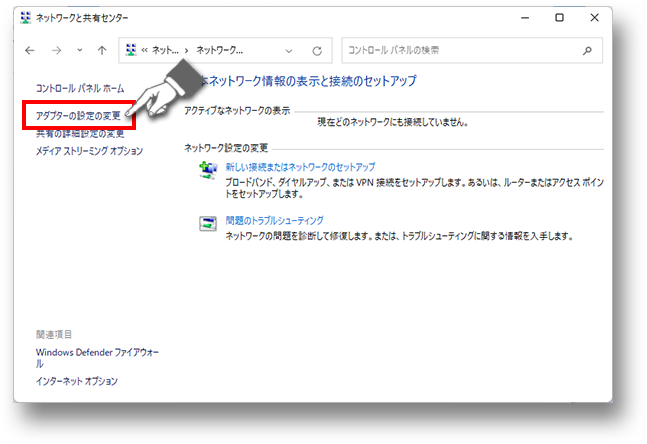Minimize the ネットワークと共有センター window
Screen dimensions: 647x444
point(525,18)
